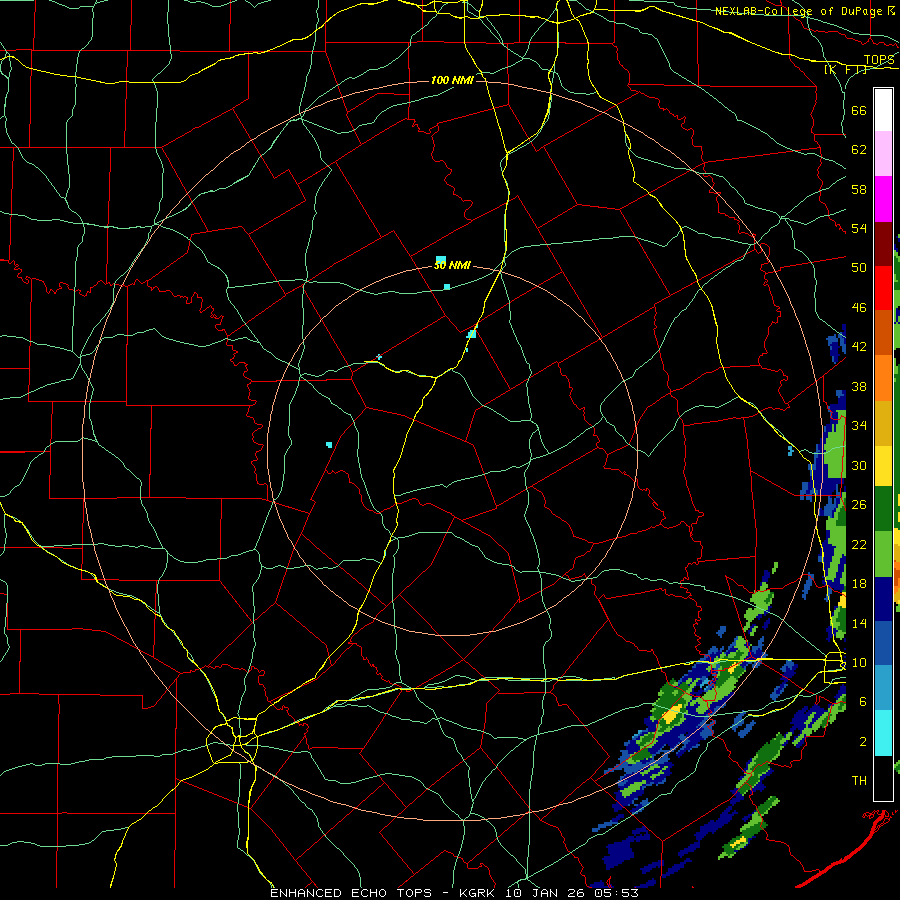Click the cyan legend swatch near 2
This screenshot has width=900, height=900.
[x=883, y=733]
